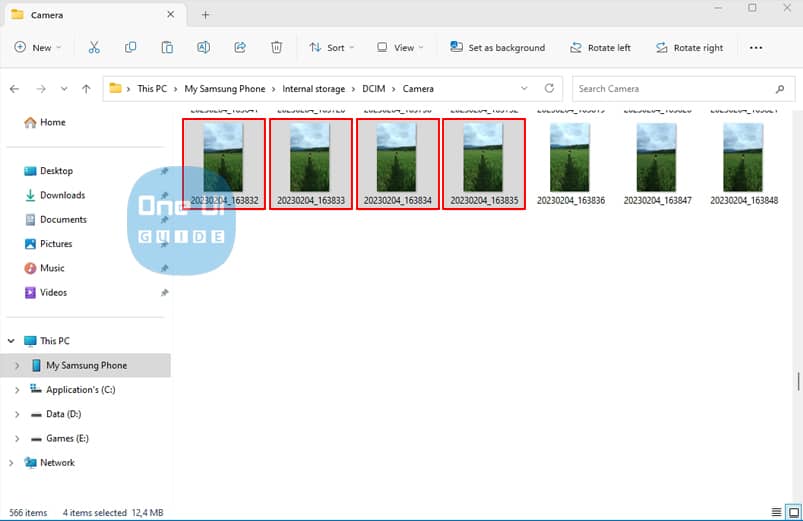
Task: Switch to large thumbnails view in status bar
Action: coord(793,512)
